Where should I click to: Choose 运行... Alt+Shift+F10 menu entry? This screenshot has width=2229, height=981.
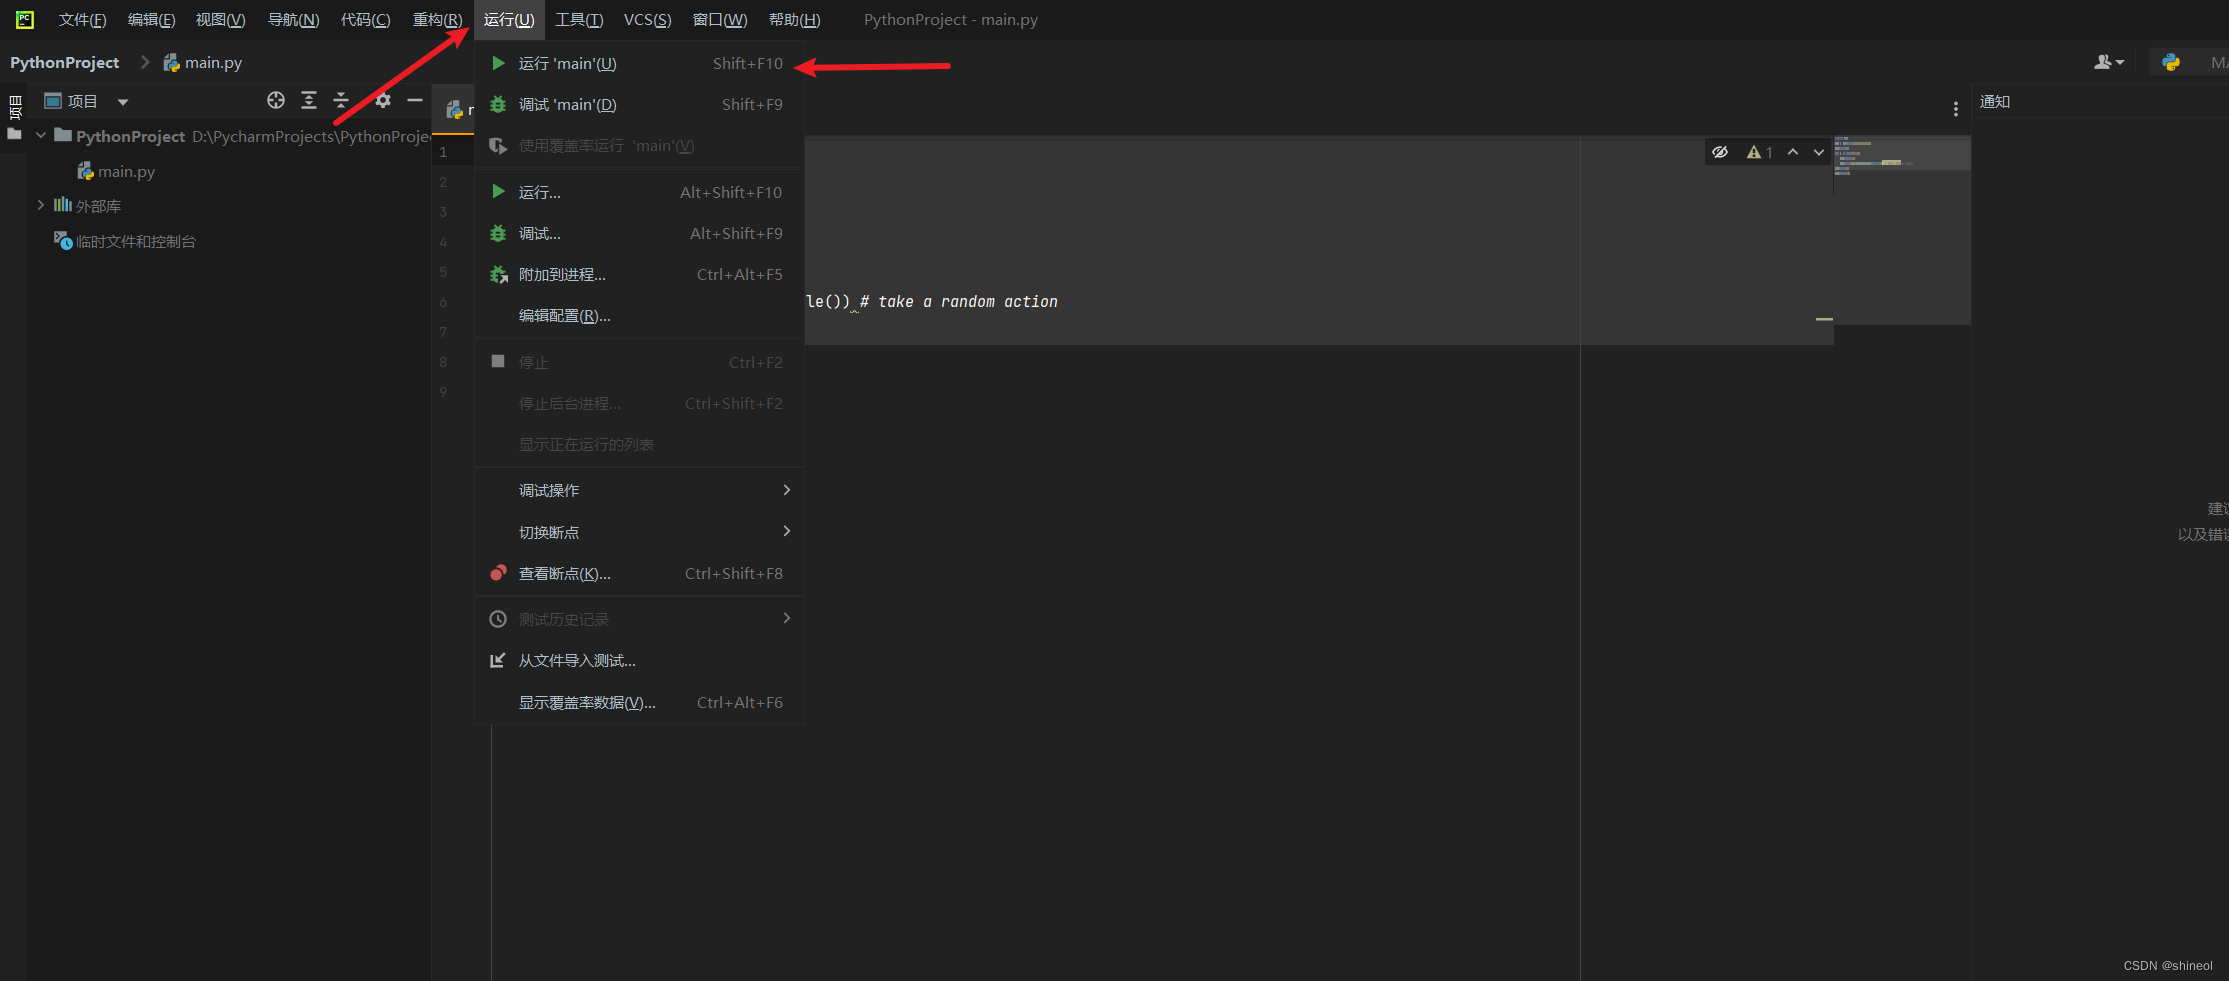point(639,192)
